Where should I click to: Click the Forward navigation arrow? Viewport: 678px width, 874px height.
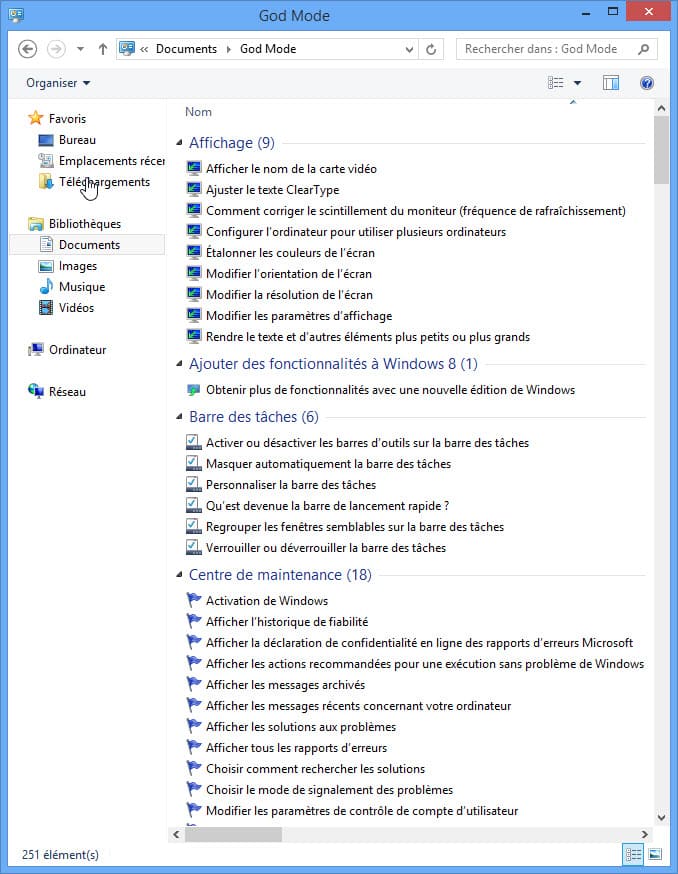pyautogui.click(x=56, y=49)
